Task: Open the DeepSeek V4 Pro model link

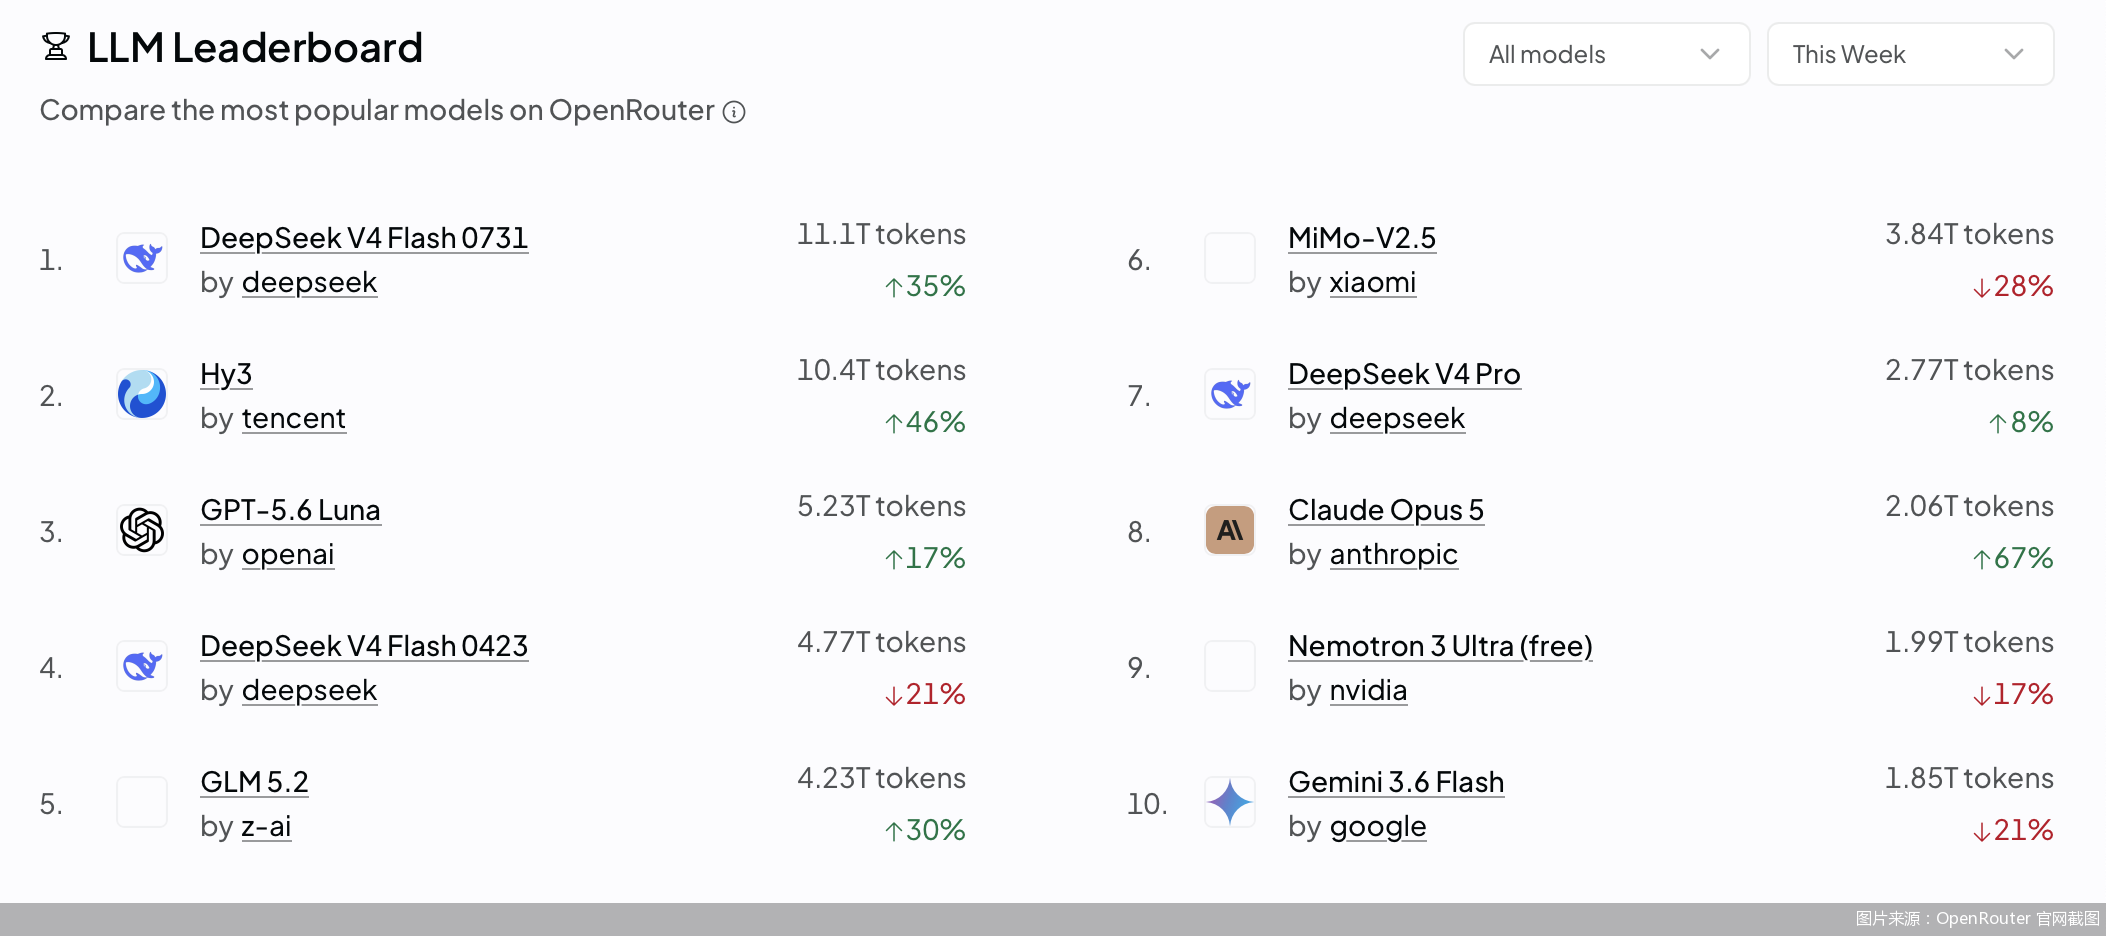Action: coord(1404,374)
